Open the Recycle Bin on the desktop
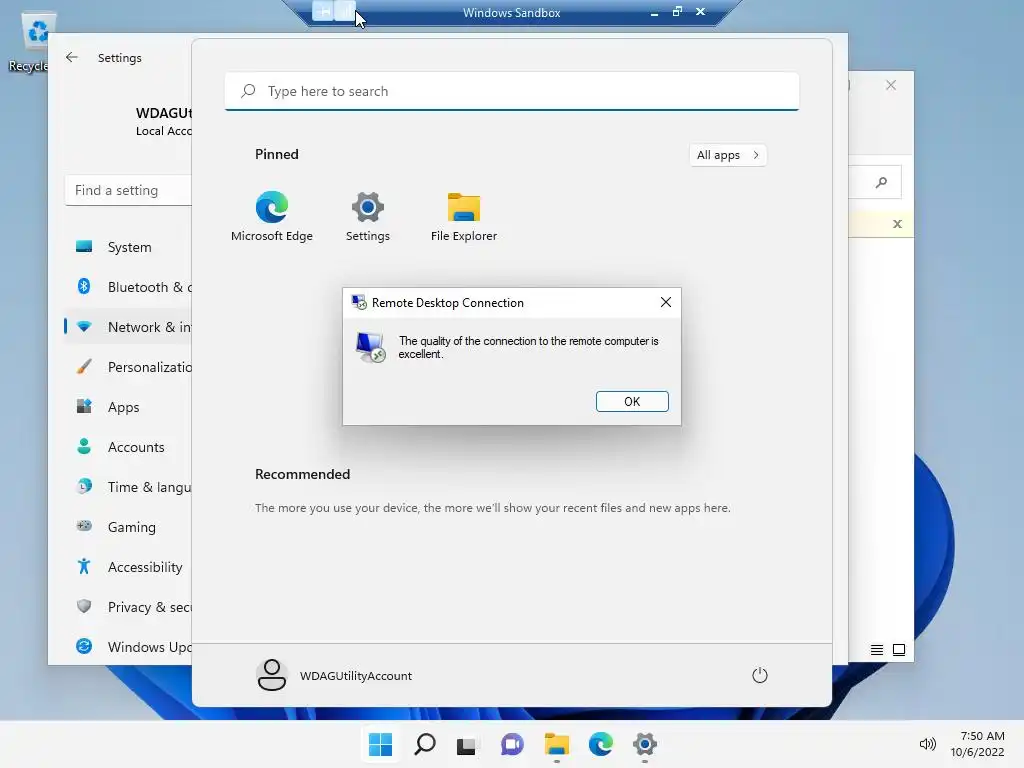 (31, 43)
